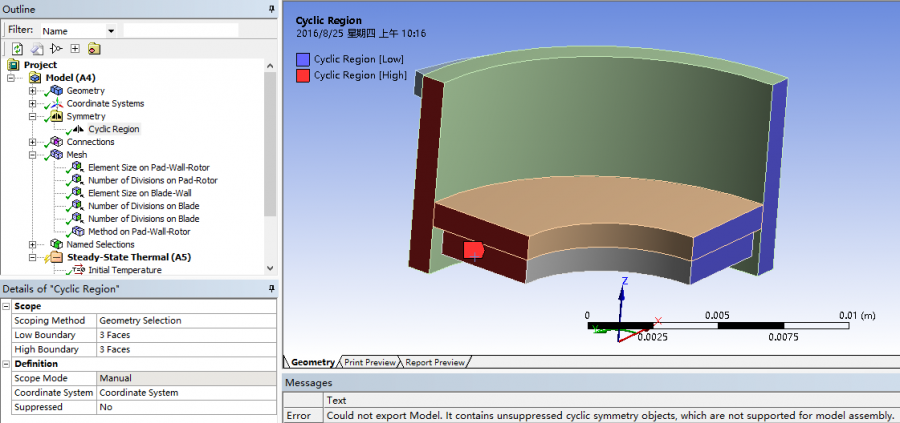
Task: Open the Filter Name dropdown
Action: [x=111, y=30]
